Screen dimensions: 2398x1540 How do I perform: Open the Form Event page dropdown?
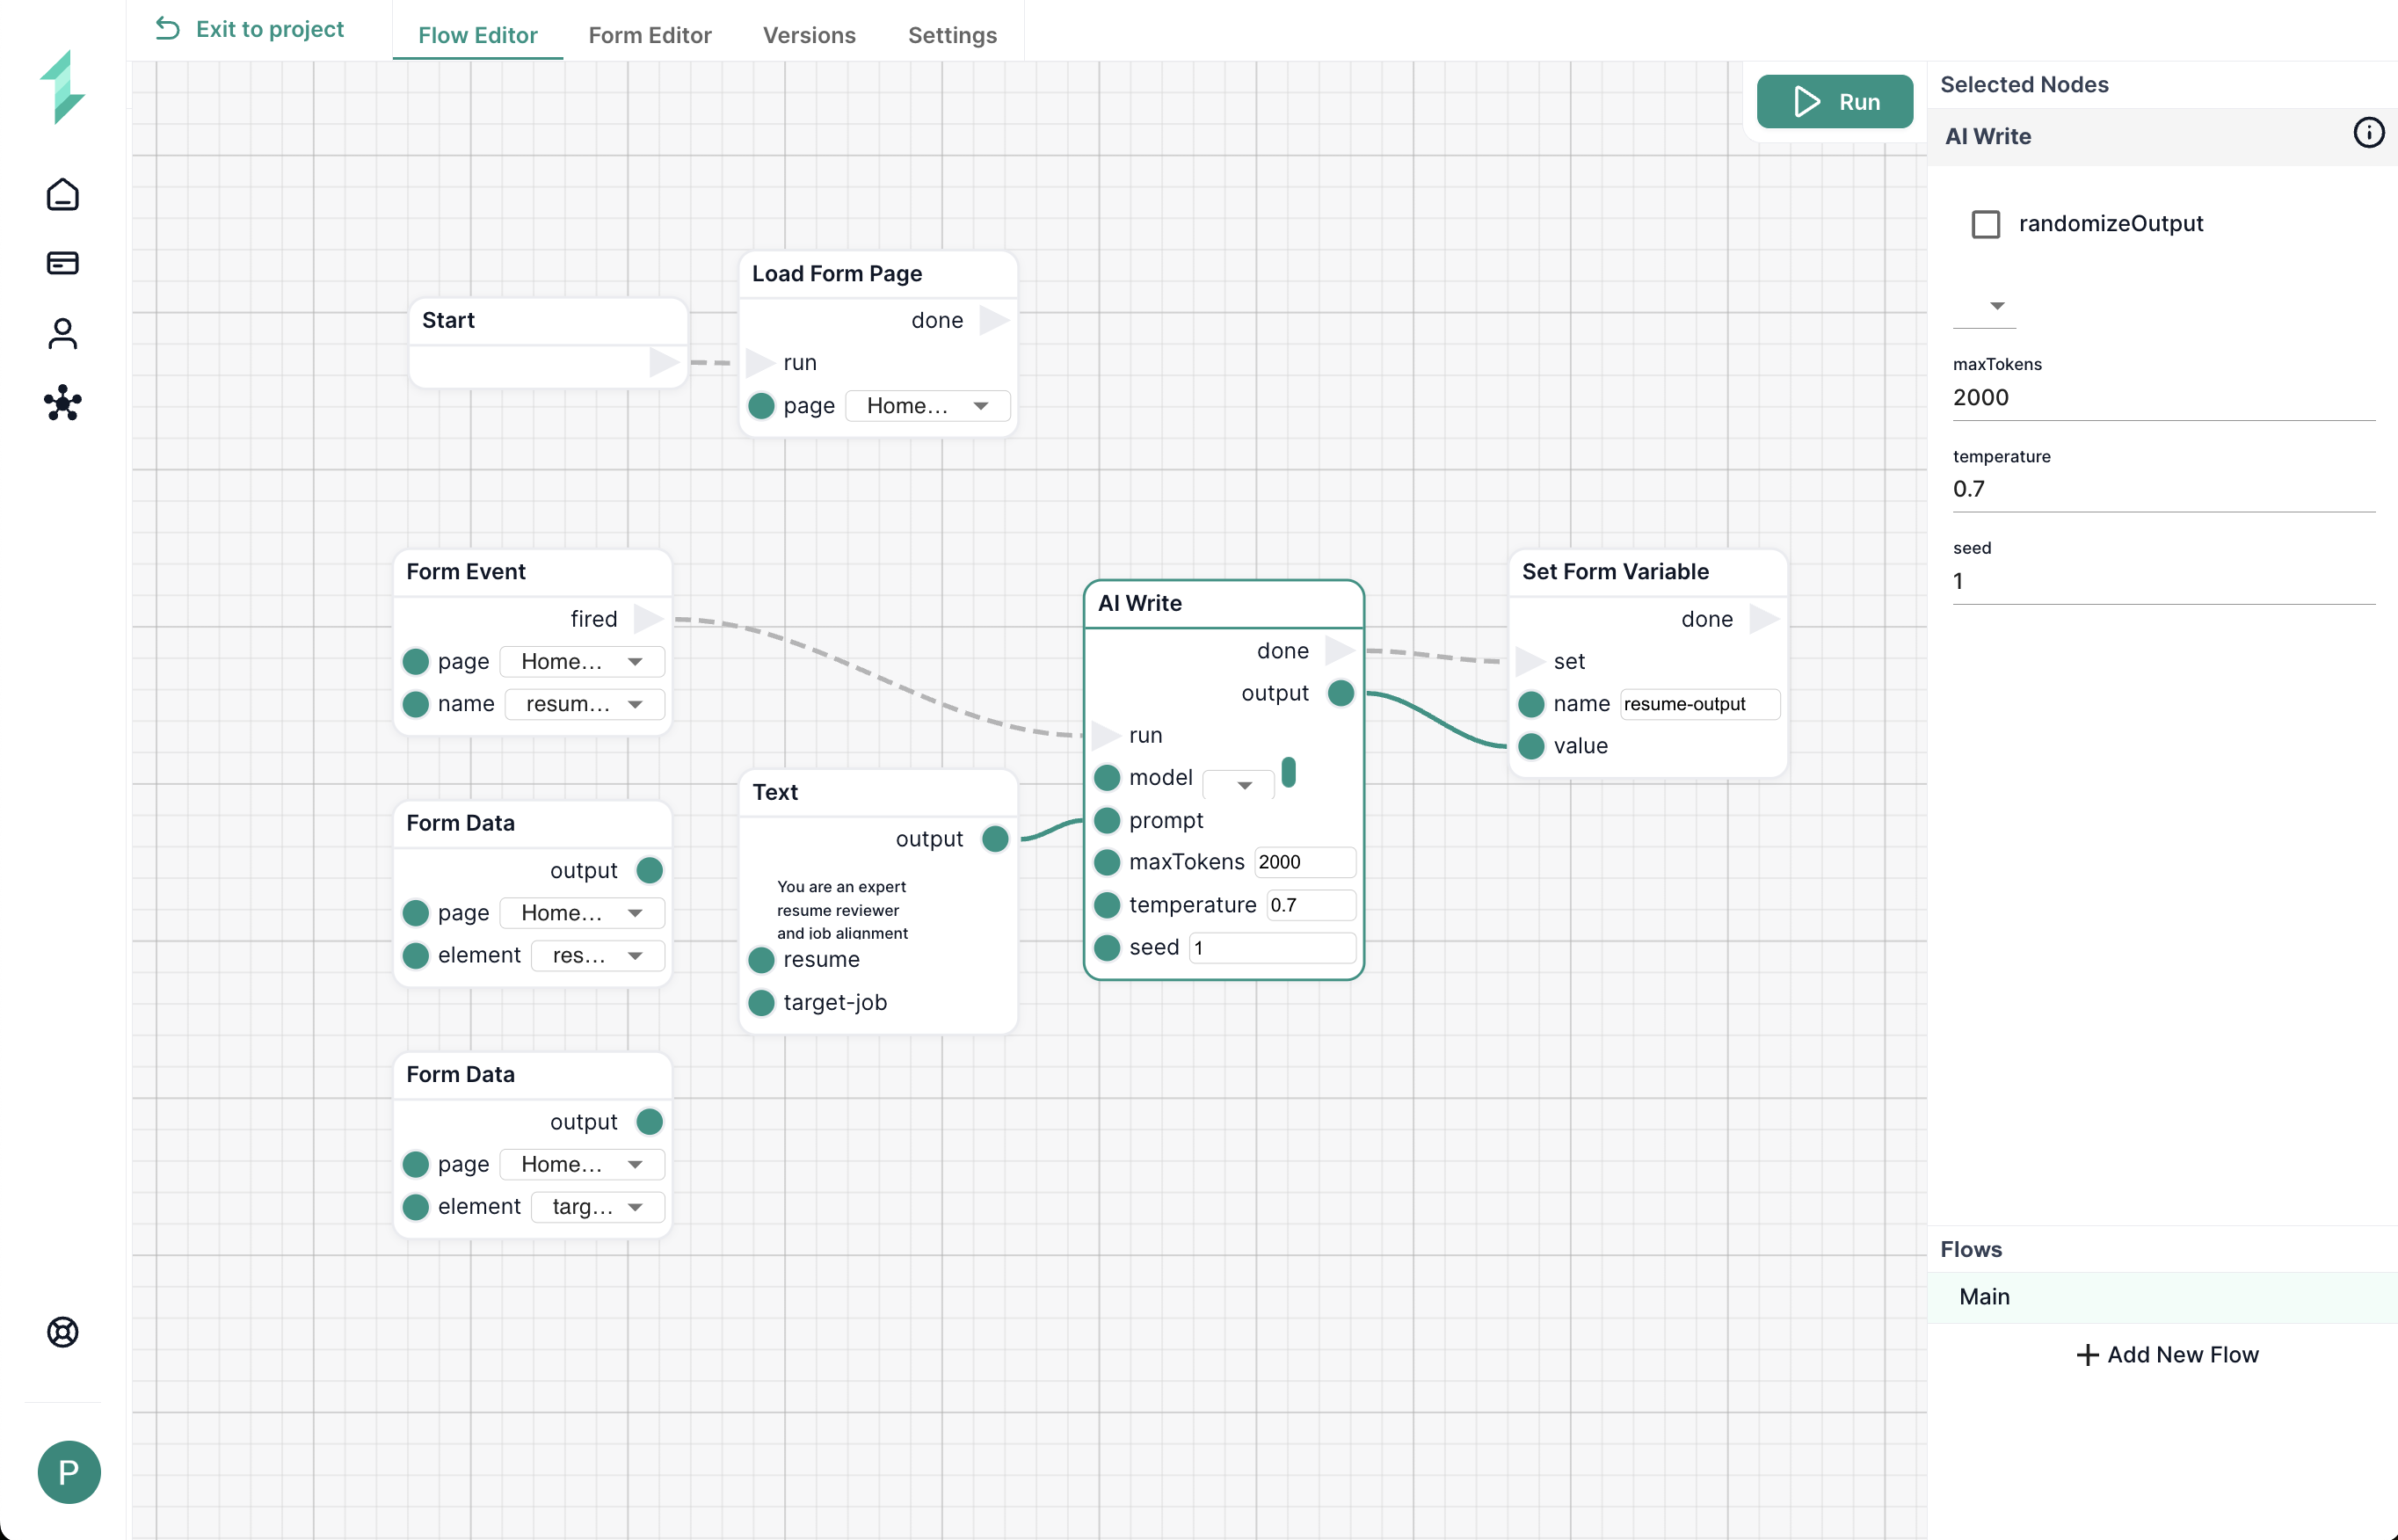[582, 662]
